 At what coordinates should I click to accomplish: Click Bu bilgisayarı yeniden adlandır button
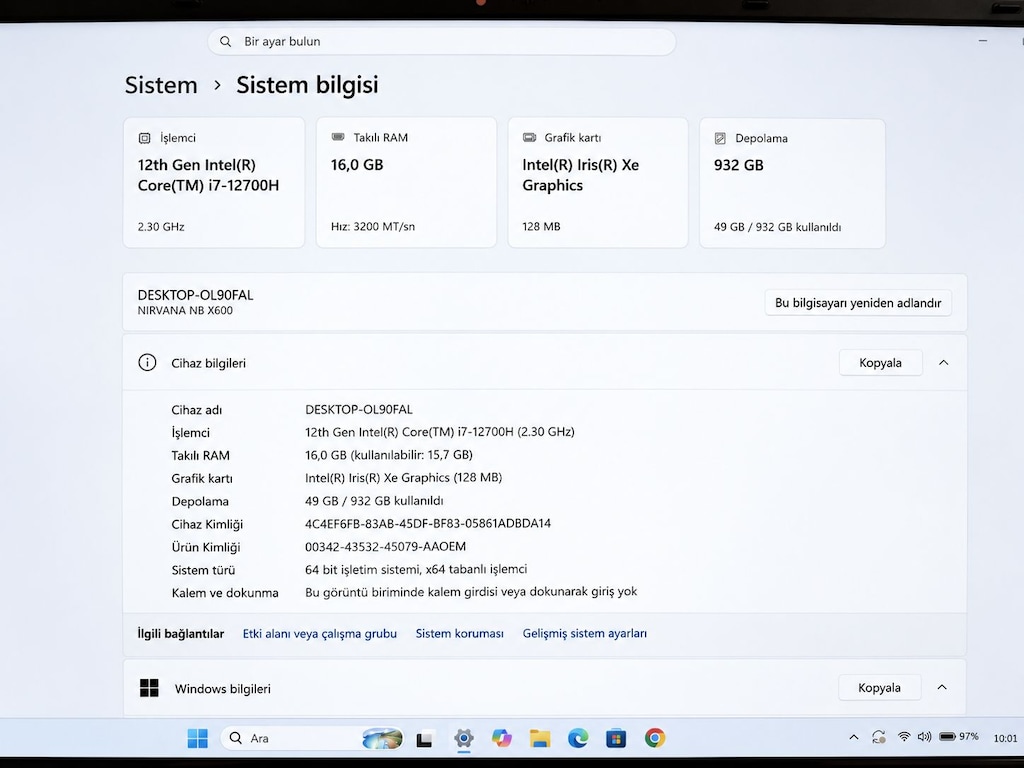point(858,303)
